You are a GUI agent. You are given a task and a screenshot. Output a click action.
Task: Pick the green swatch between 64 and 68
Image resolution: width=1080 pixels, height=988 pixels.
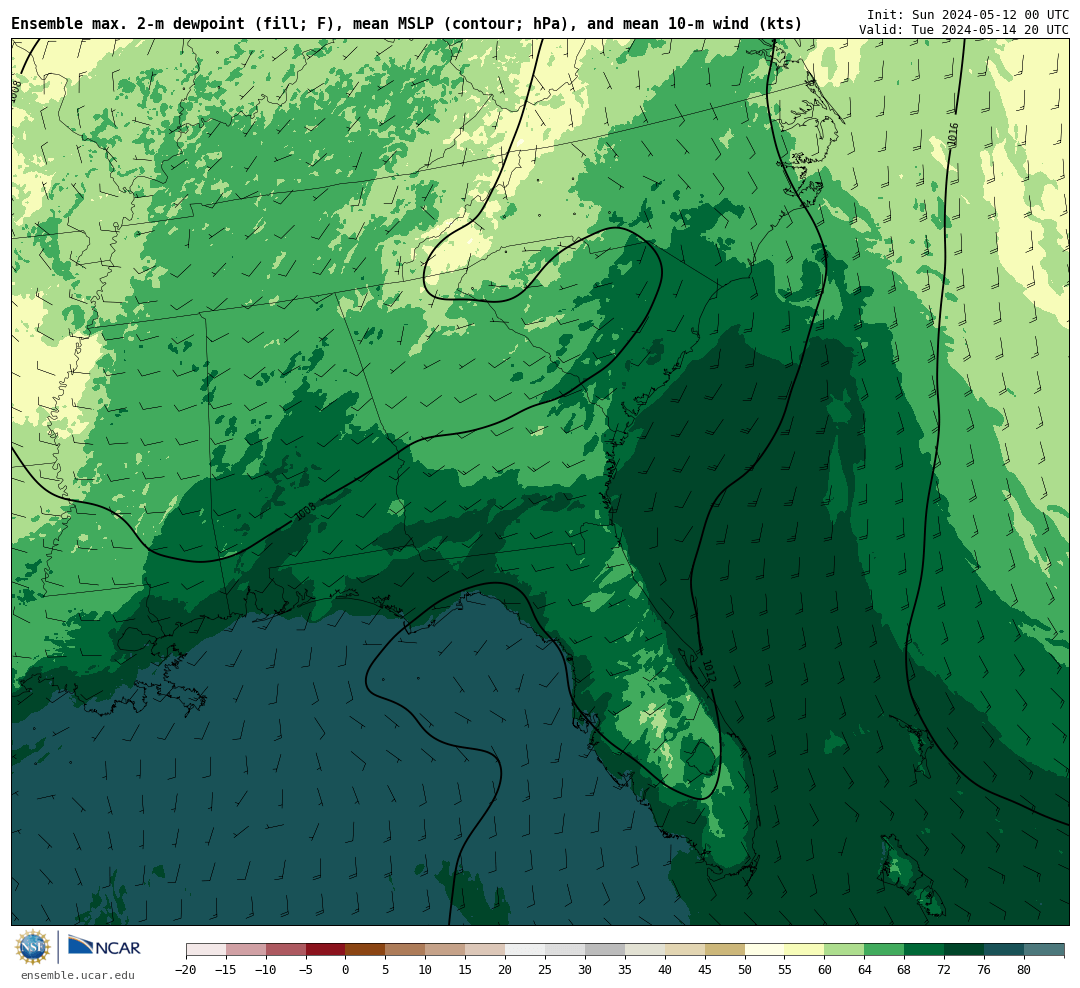pyautogui.click(x=885, y=950)
